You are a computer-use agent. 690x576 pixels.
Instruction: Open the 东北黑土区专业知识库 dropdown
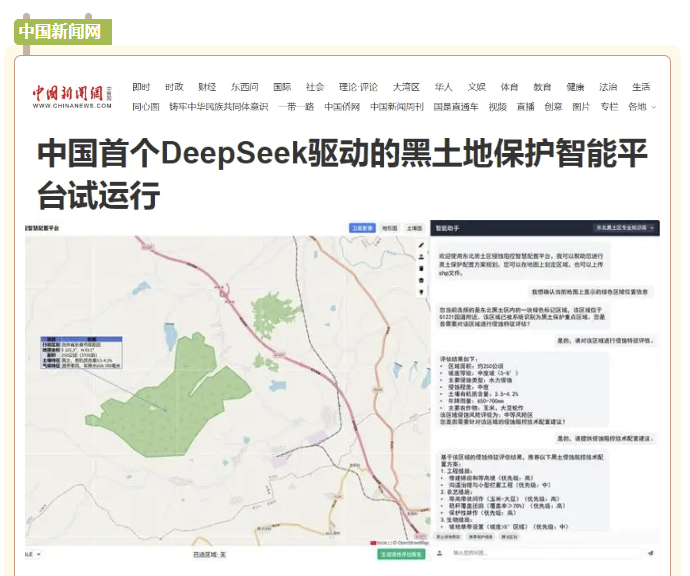(x=627, y=228)
